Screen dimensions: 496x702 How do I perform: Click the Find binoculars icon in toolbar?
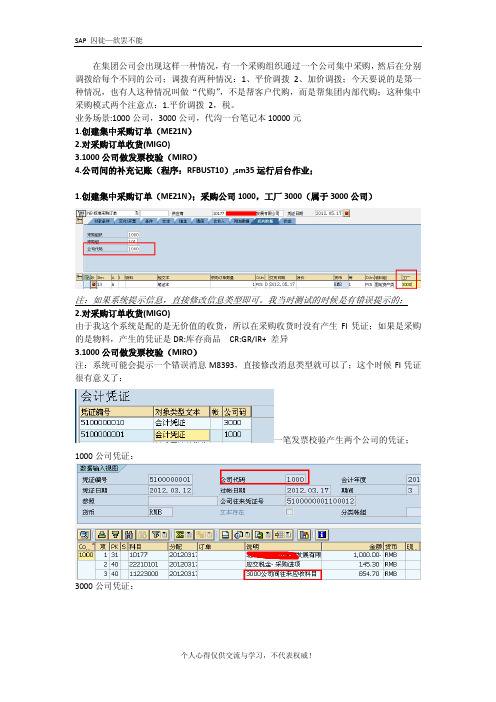point(128,535)
